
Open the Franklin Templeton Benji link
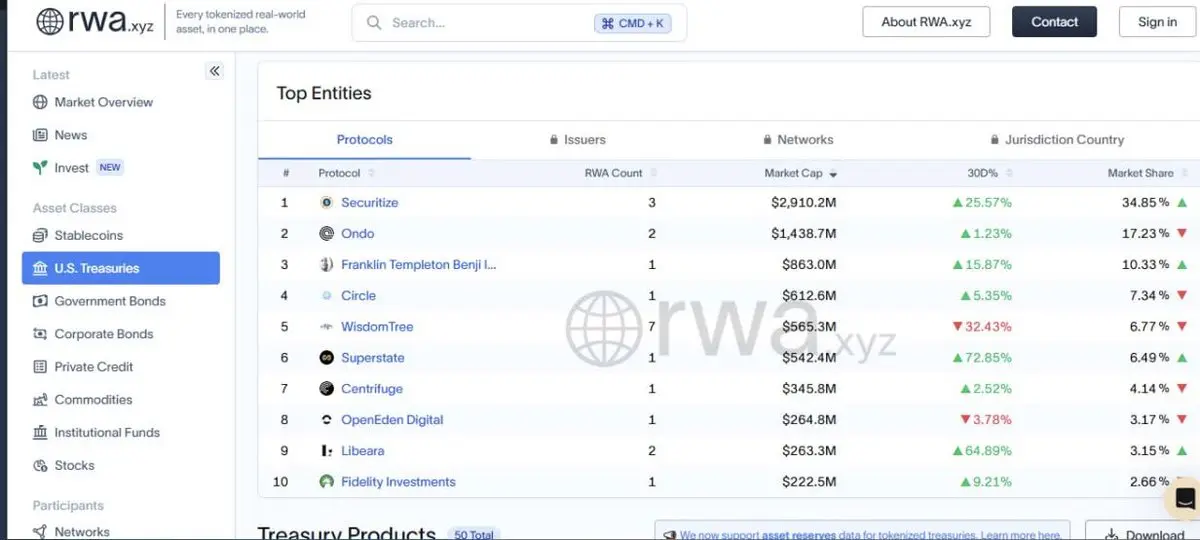click(419, 265)
